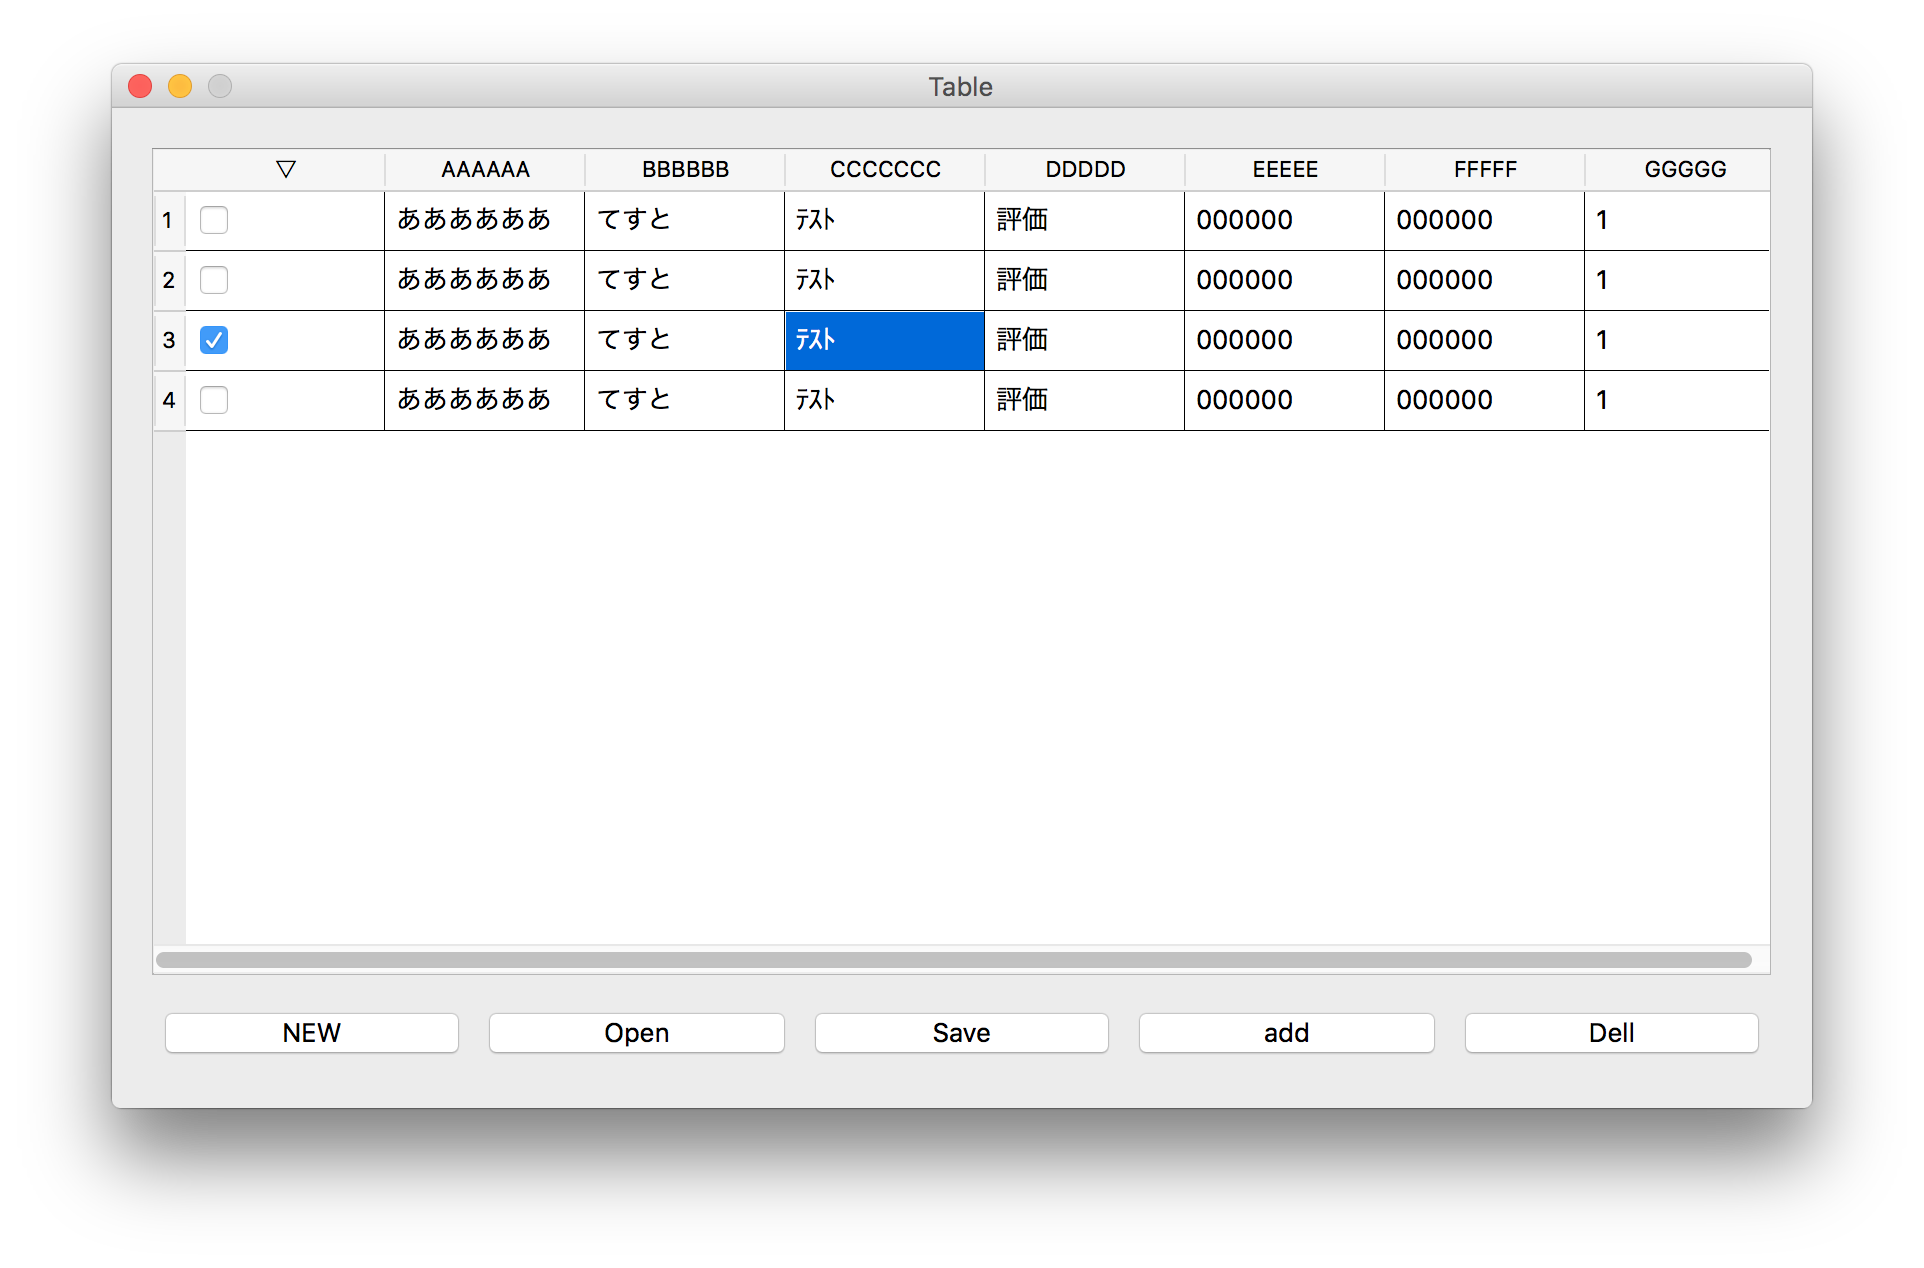Click the EEEEE column header
Viewport: 1924px width, 1268px height.
coord(1285,169)
